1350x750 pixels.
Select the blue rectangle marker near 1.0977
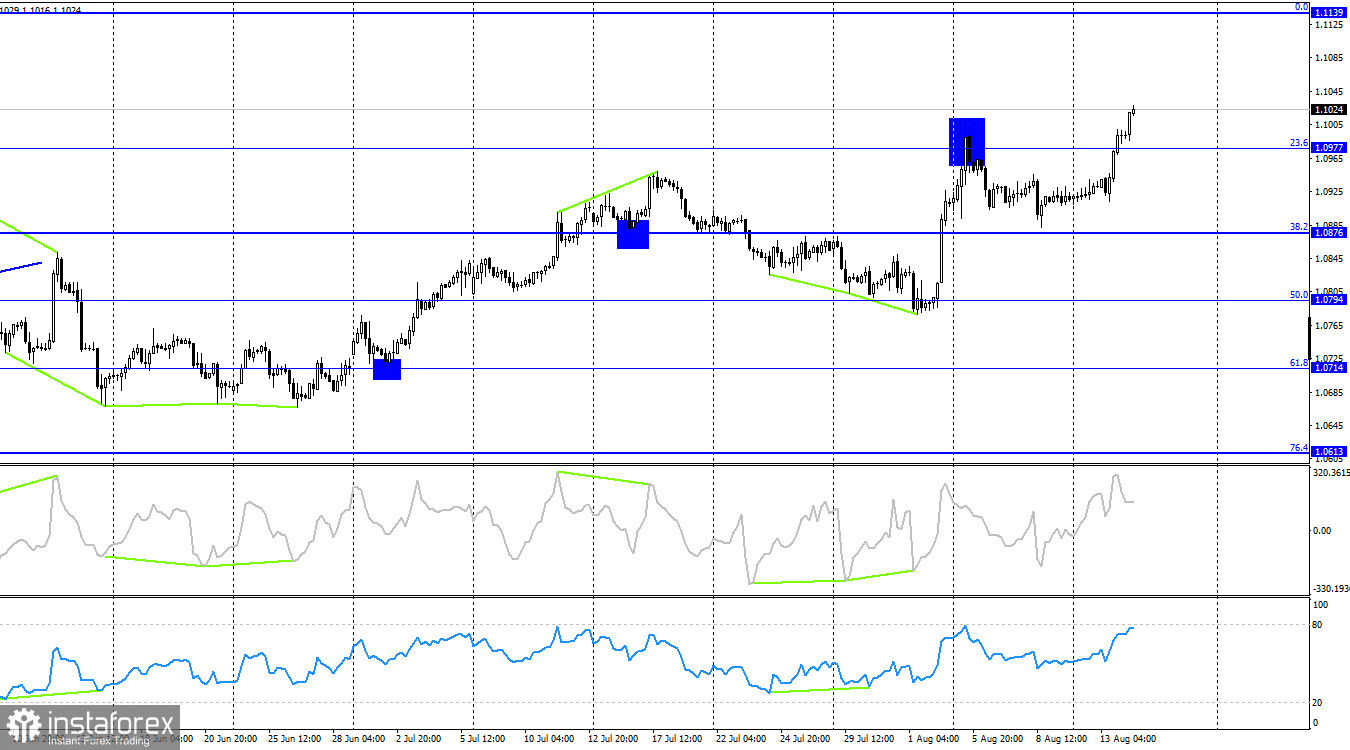[x=967, y=142]
